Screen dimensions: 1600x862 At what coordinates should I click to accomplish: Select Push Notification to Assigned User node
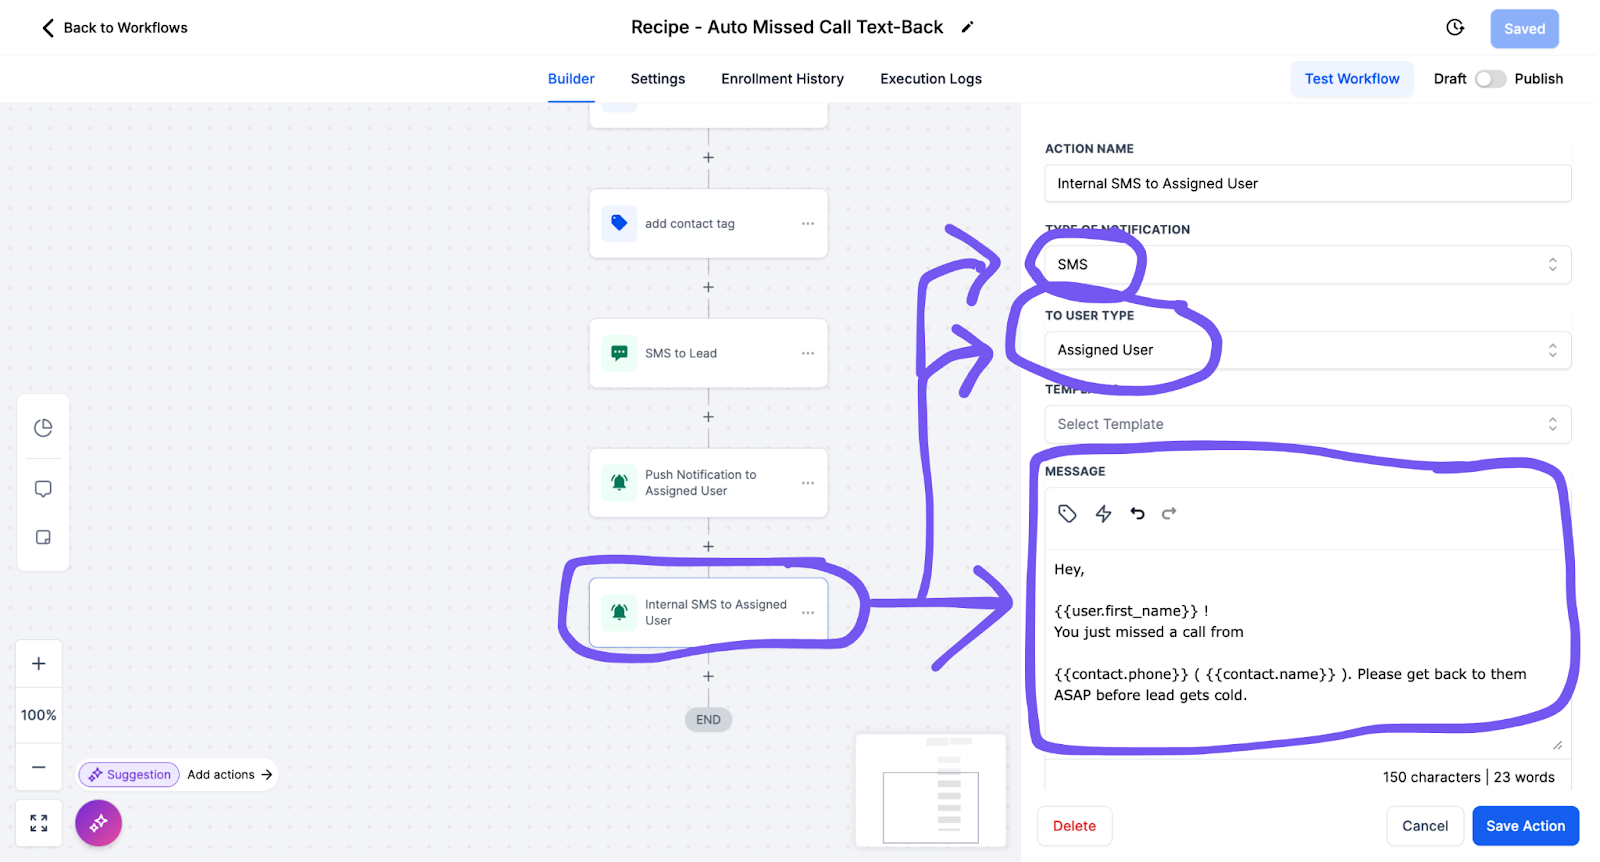pyautogui.click(x=708, y=483)
